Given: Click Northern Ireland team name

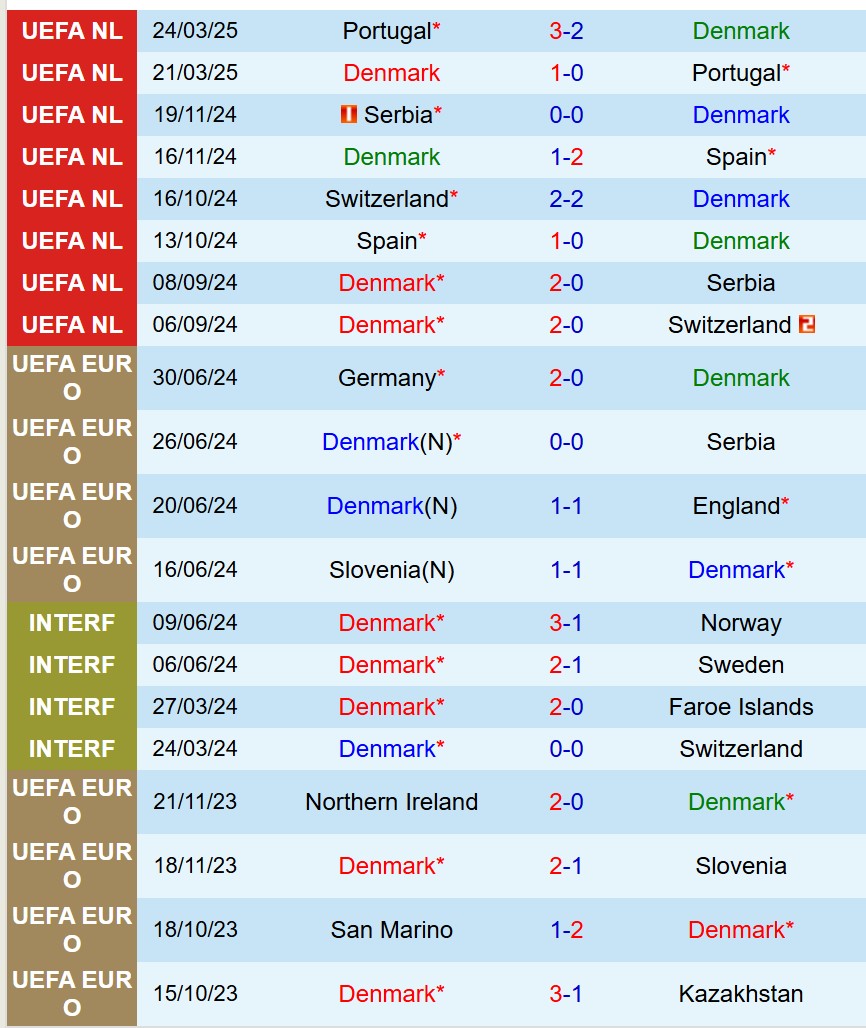Looking at the screenshot, I should point(391,802).
